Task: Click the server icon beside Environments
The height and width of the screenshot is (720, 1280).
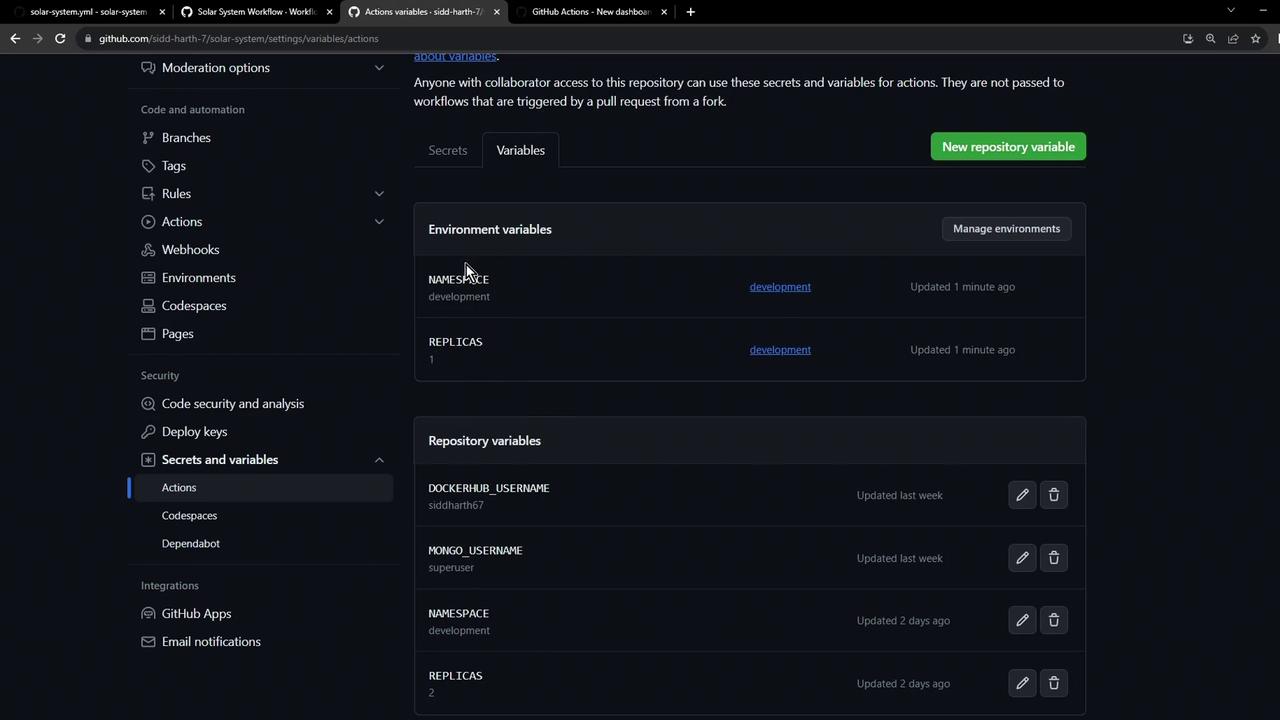Action: 148,278
